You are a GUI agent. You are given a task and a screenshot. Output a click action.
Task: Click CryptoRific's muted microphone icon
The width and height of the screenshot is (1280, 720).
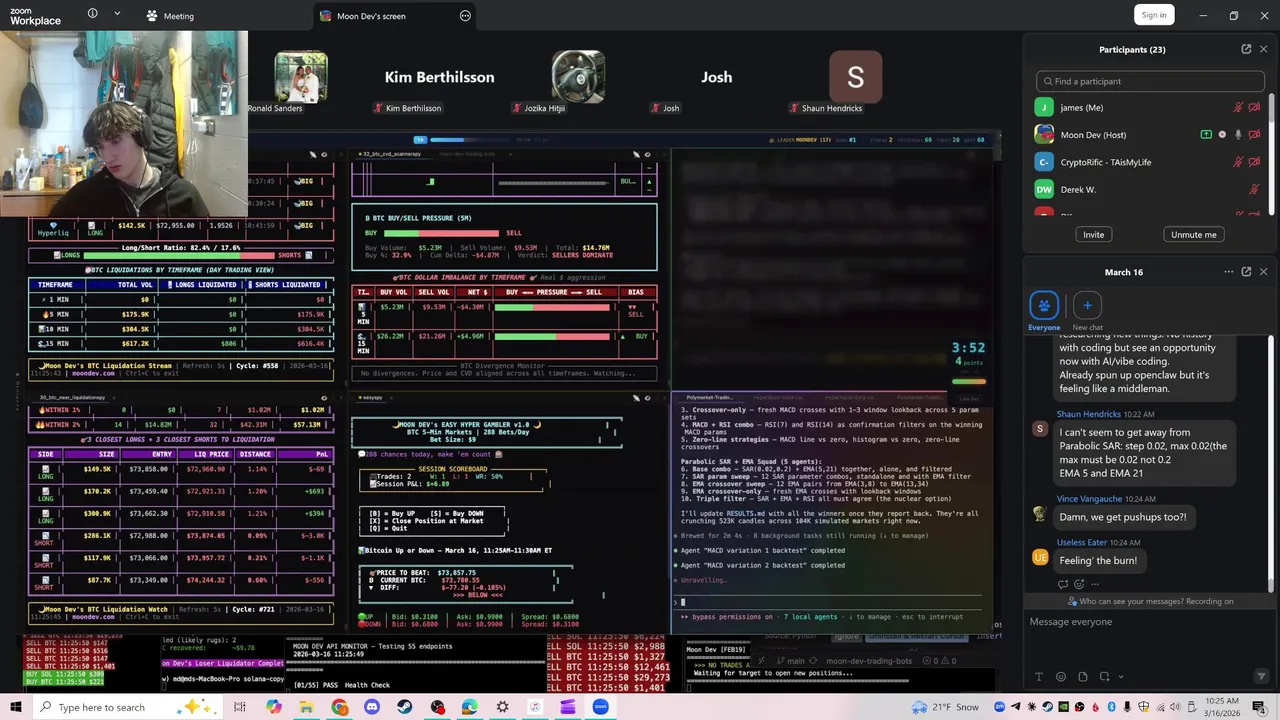[x=1238, y=162]
